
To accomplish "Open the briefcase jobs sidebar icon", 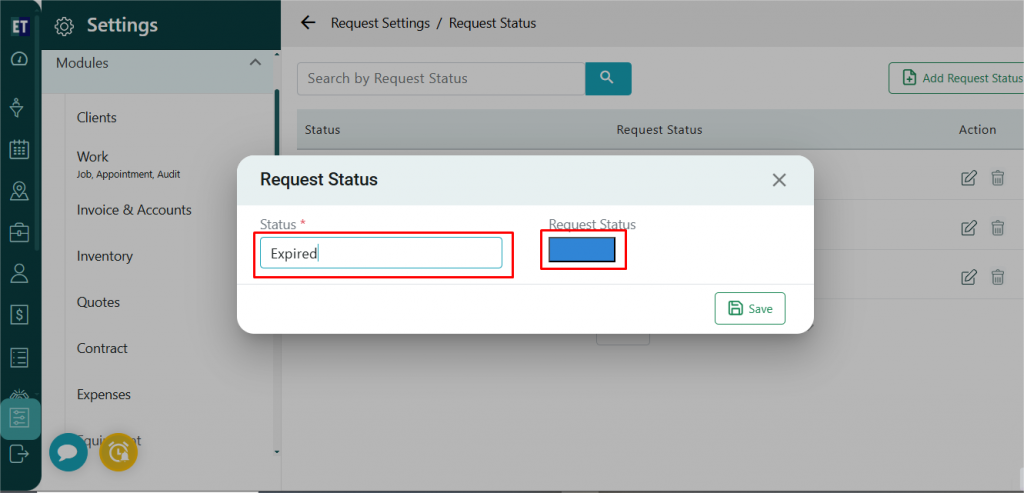I will (19, 232).
